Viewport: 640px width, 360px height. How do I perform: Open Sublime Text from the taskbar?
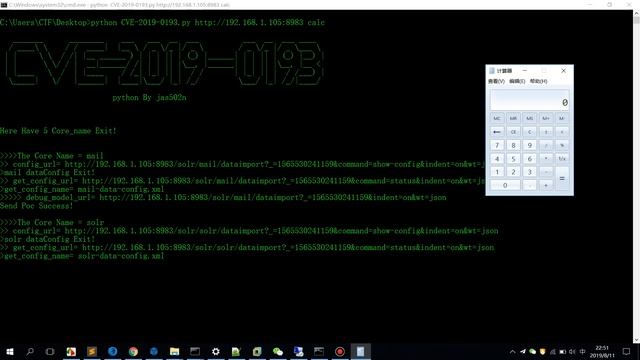point(92,351)
